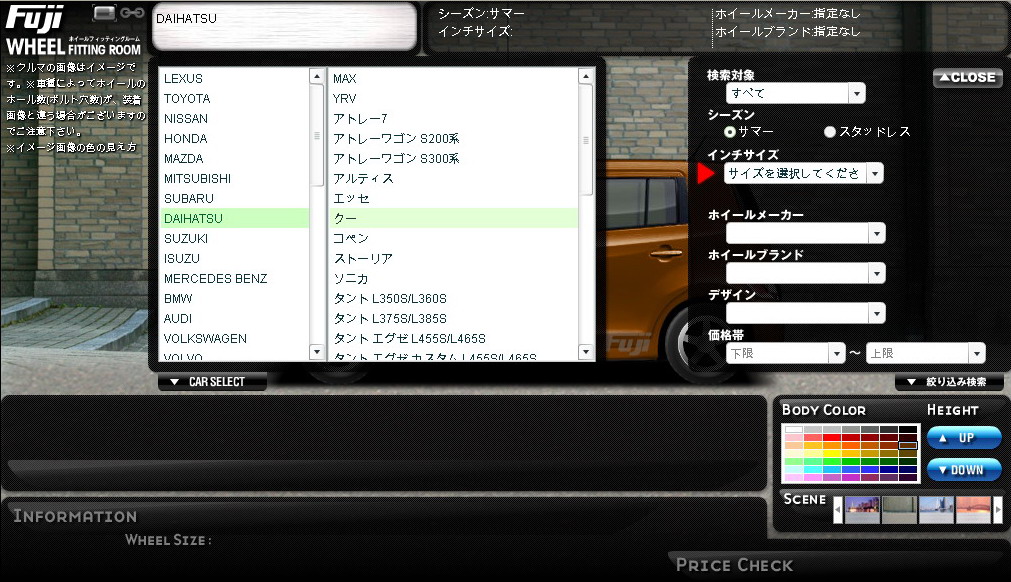
Task: Select NISSAN in the maker list
Action: [x=235, y=119]
